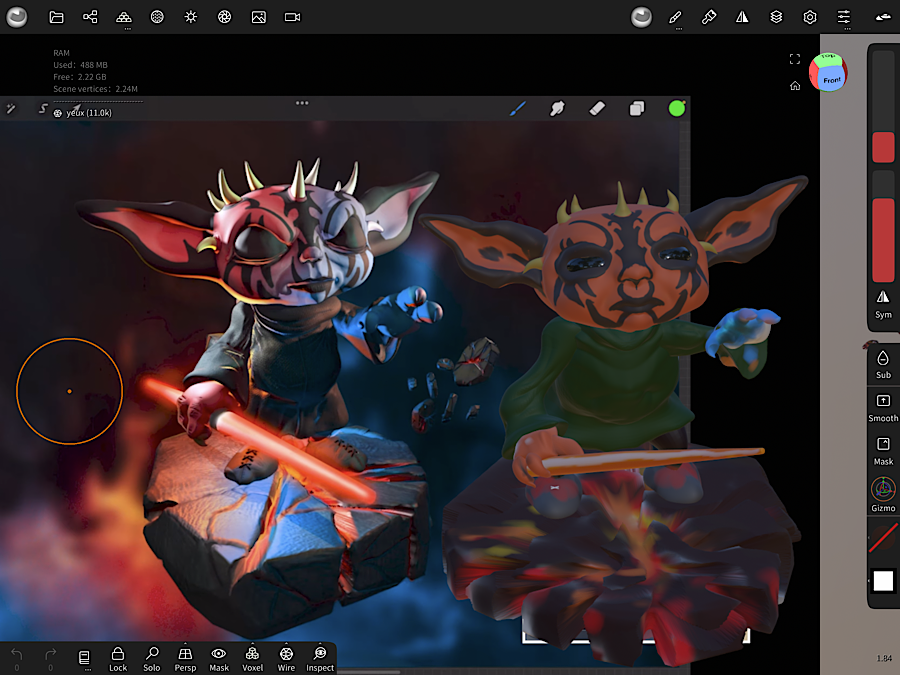Select the yeux (11.0k) object label
The width and height of the screenshot is (900, 675).
(x=89, y=113)
